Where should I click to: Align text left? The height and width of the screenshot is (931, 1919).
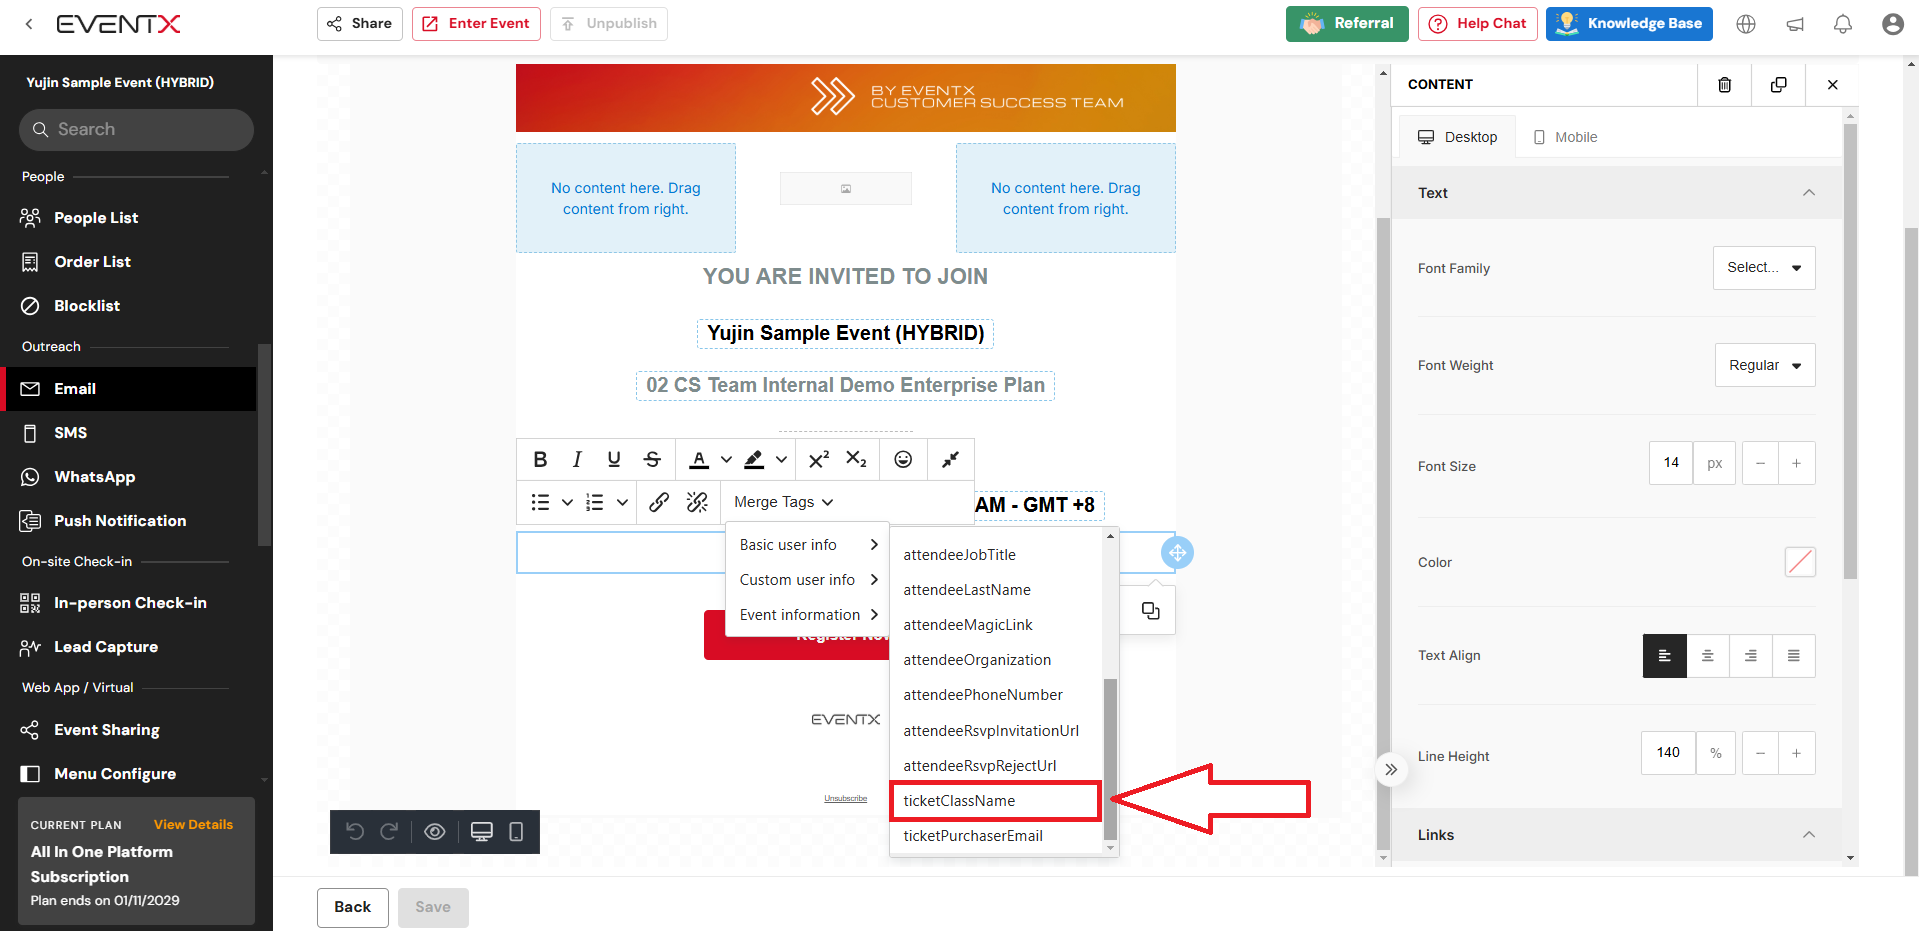coord(1664,656)
